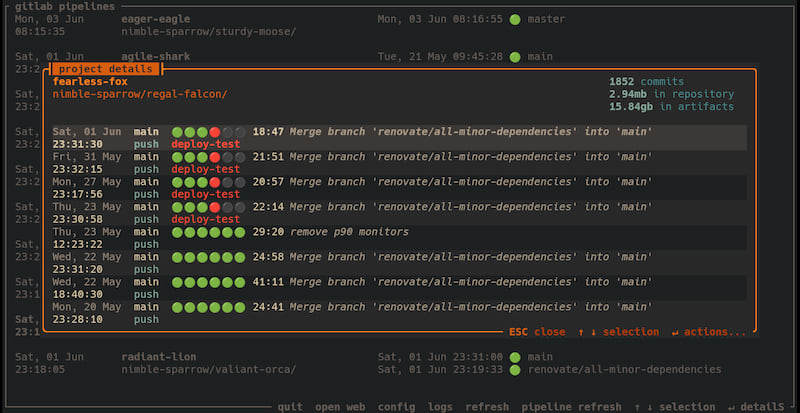The height and width of the screenshot is (413, 800).
Task: Select the pipeline with duration 22:14
Action: [x=399, y=213]
